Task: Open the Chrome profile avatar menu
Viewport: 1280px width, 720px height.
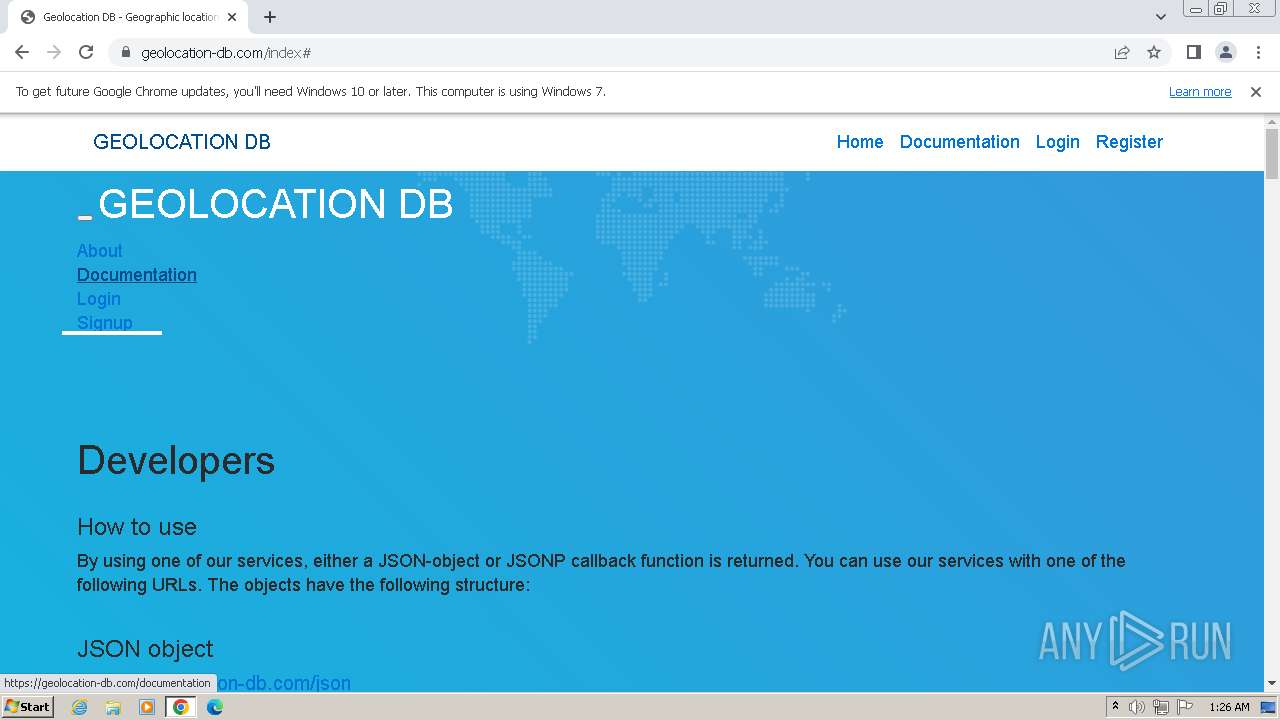Action: coord(1225,52)
